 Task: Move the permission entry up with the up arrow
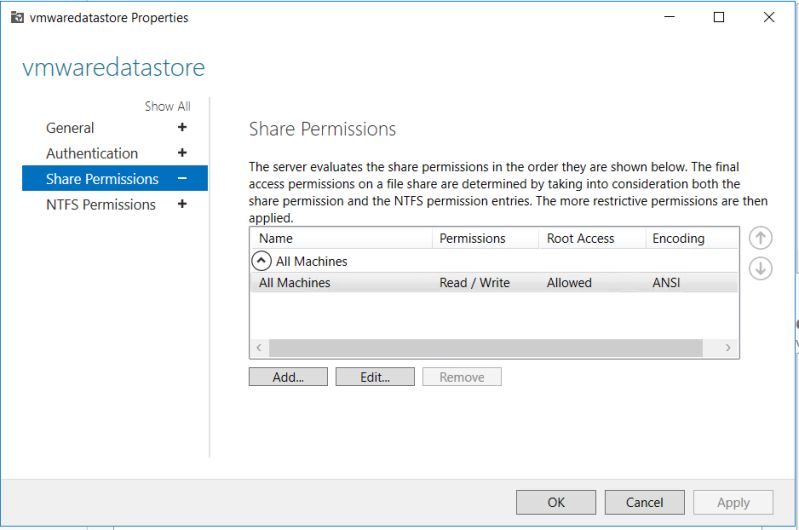point(760,238)
